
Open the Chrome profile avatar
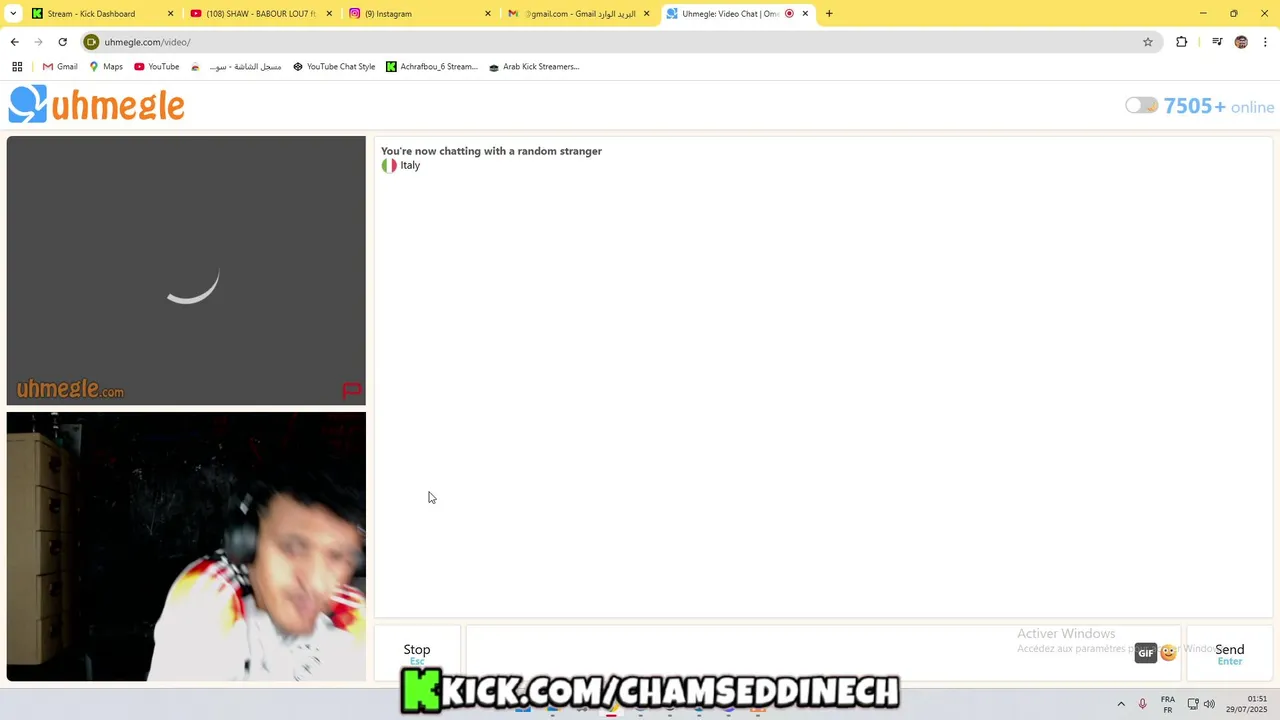coord(1241,42)
